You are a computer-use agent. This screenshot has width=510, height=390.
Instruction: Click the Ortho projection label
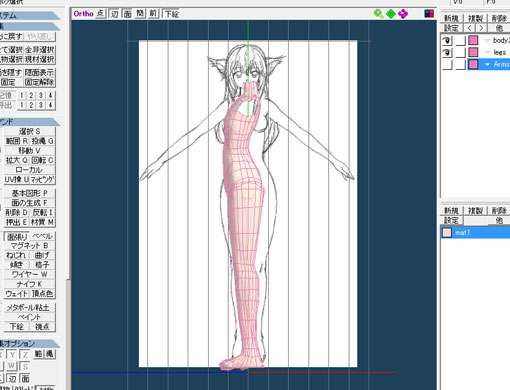coord(83,14)
